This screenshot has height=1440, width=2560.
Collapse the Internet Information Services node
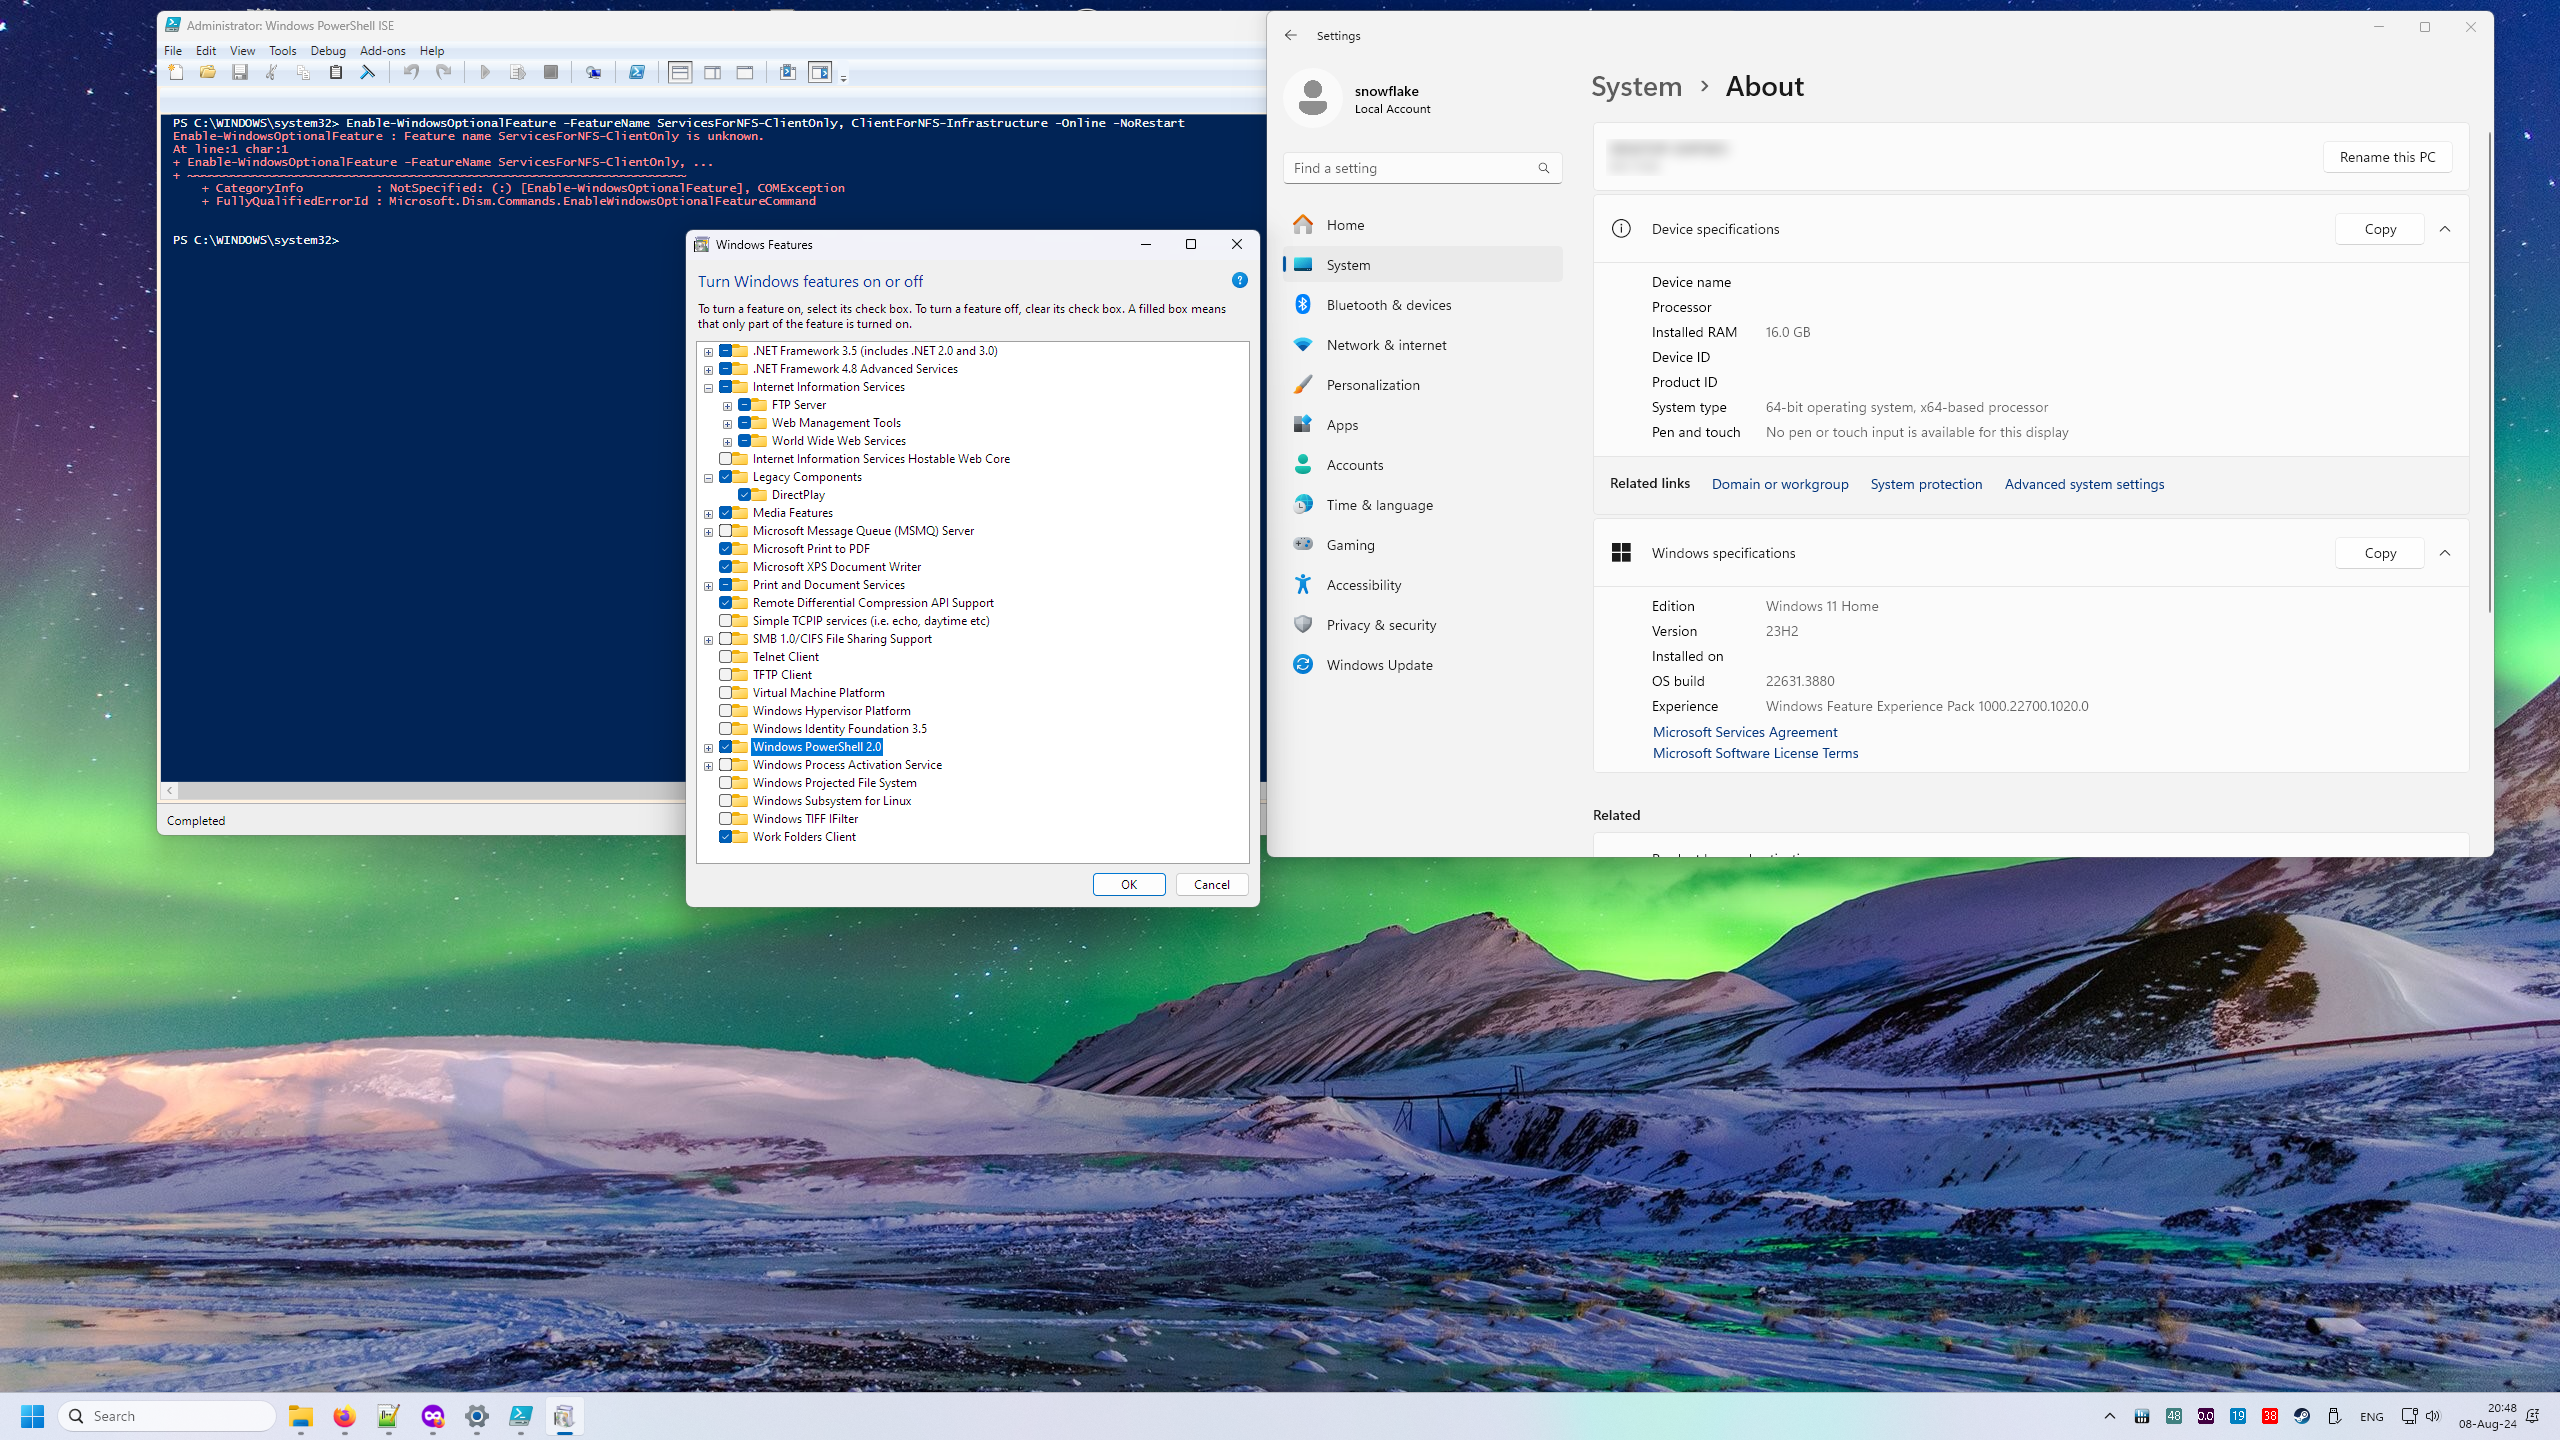pos(709,388)
